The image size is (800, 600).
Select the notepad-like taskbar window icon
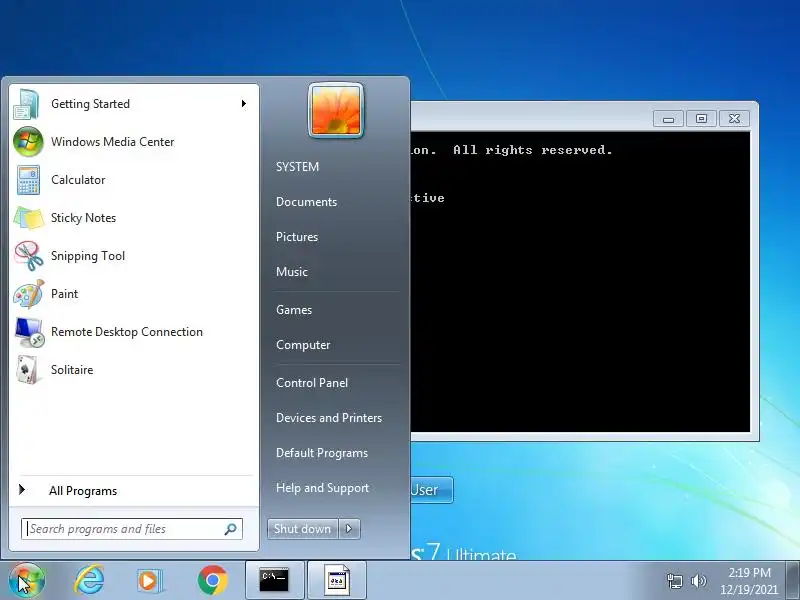coord(337,580)
